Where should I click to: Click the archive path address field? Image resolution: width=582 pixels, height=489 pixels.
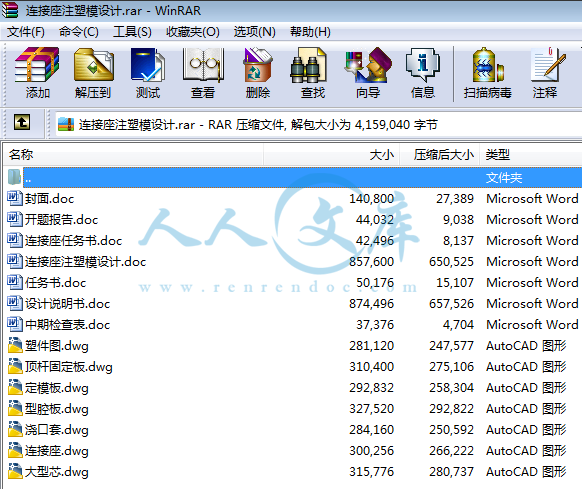(x=319, y=124)
